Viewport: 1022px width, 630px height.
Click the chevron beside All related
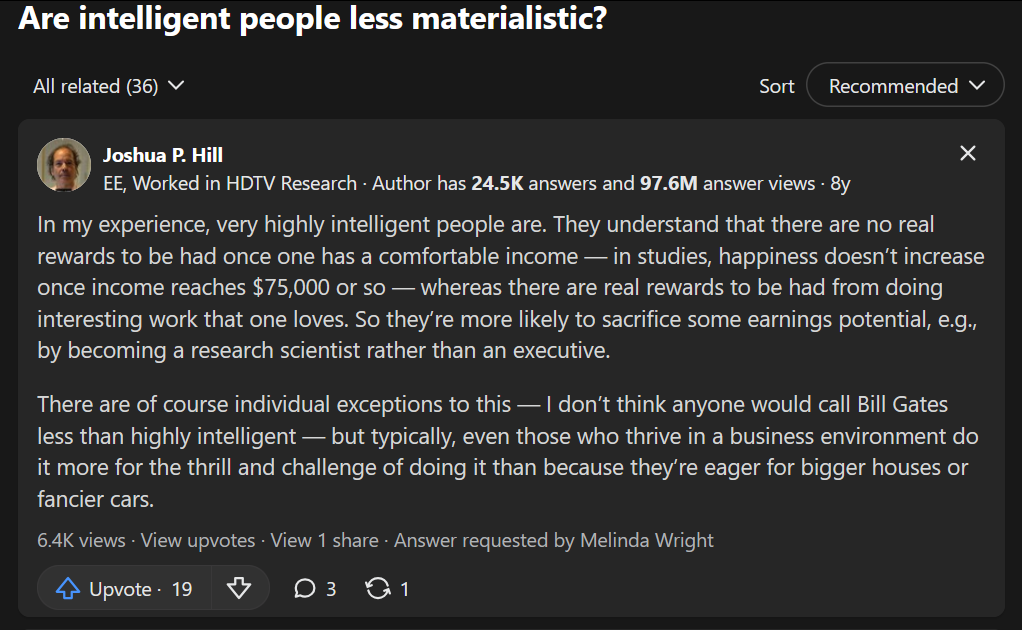click(x=176, y=86)
